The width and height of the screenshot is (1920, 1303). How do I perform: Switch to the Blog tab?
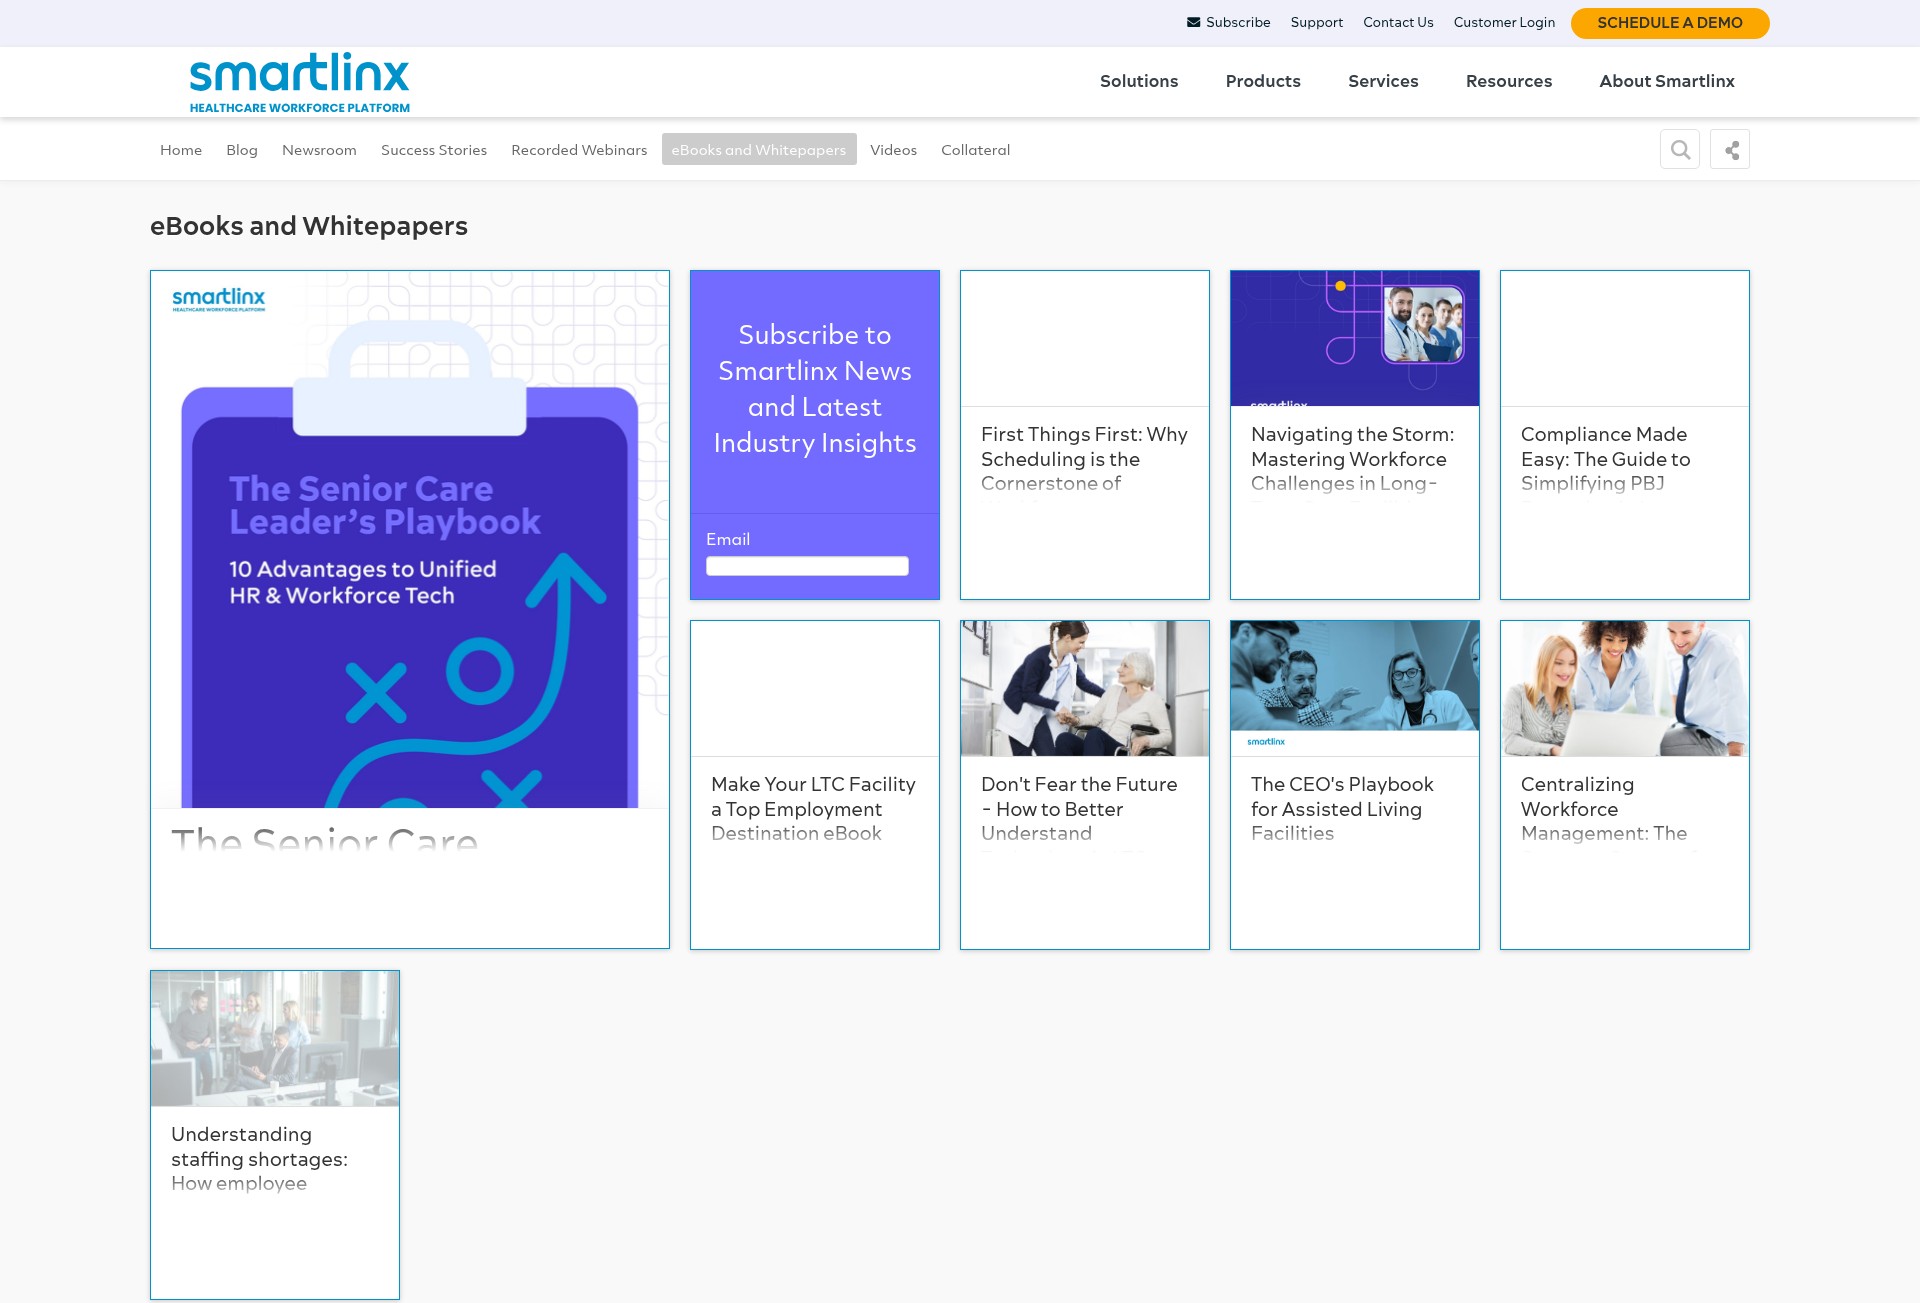(x=242, y=150)
